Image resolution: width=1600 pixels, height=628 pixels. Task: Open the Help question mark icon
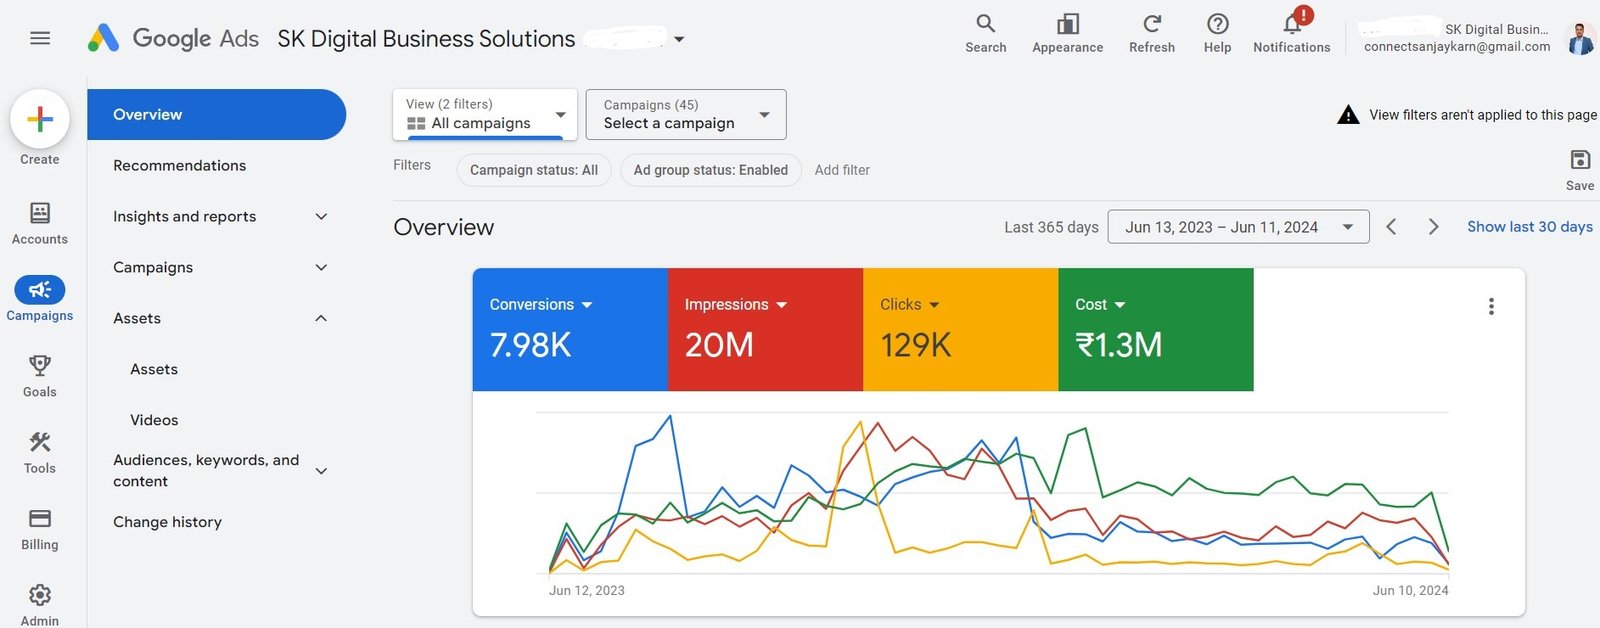[x=1217, y=24]
